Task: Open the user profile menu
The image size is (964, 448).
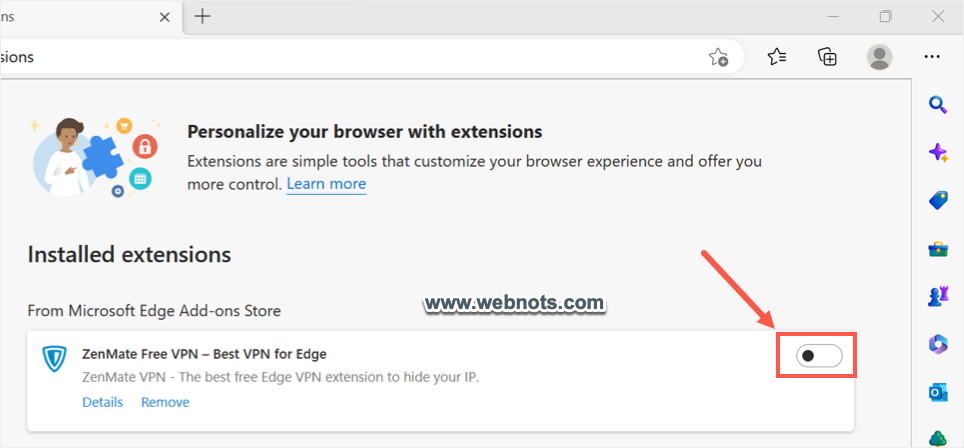Action: [879, 57]
